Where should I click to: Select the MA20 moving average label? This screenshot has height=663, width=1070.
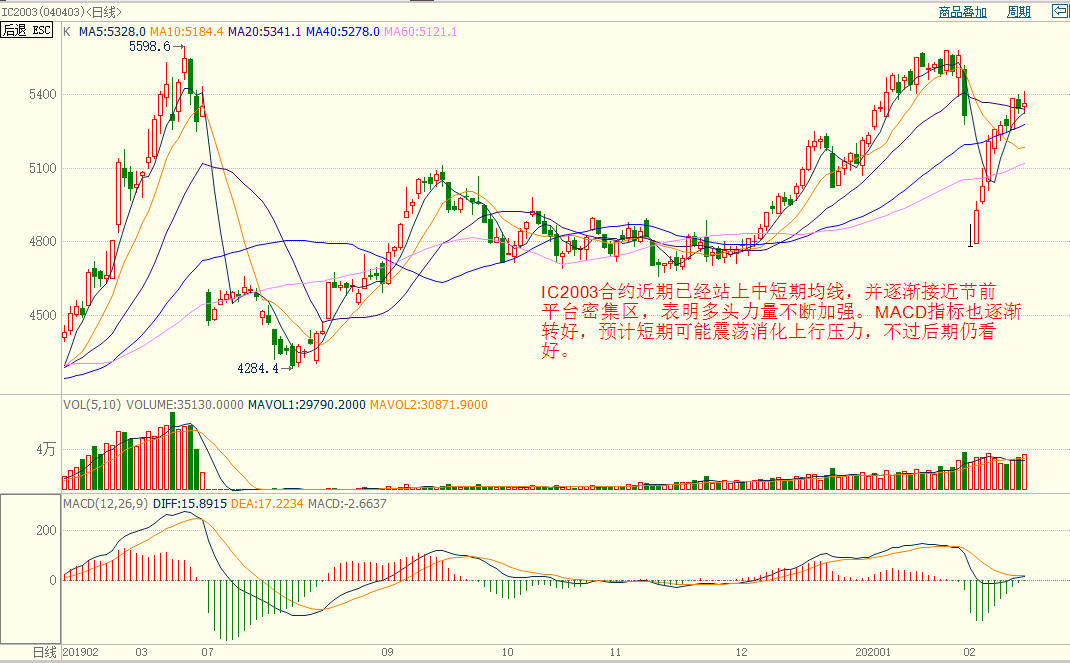tap(264, 32)
